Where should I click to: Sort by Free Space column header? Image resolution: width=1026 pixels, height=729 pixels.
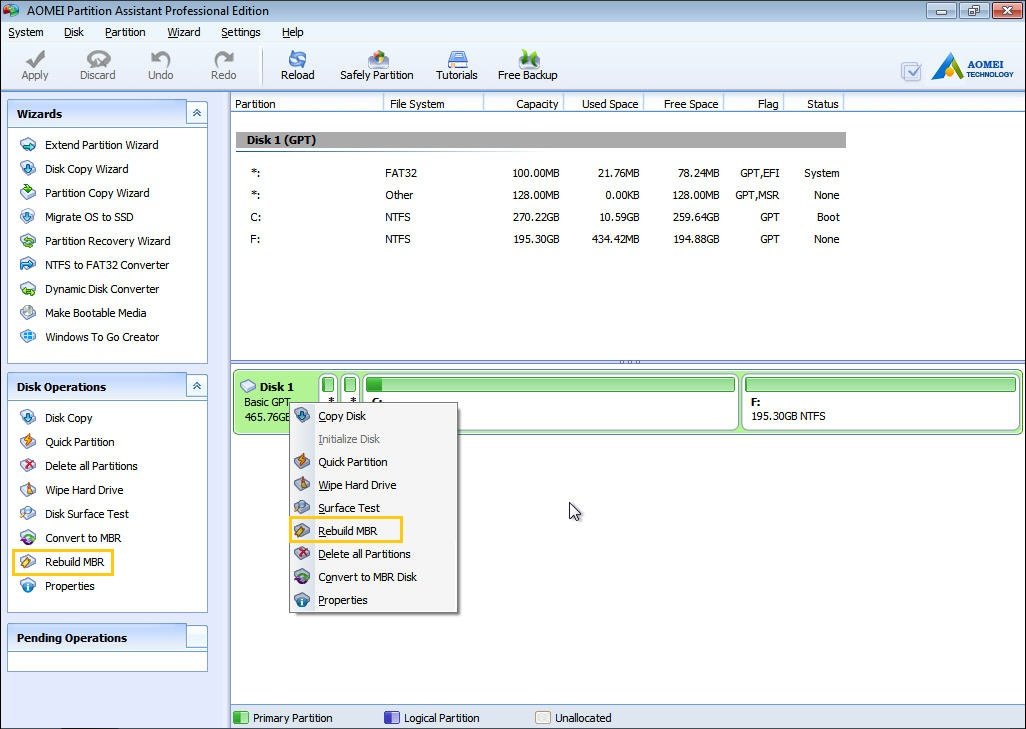click(684, 103)
